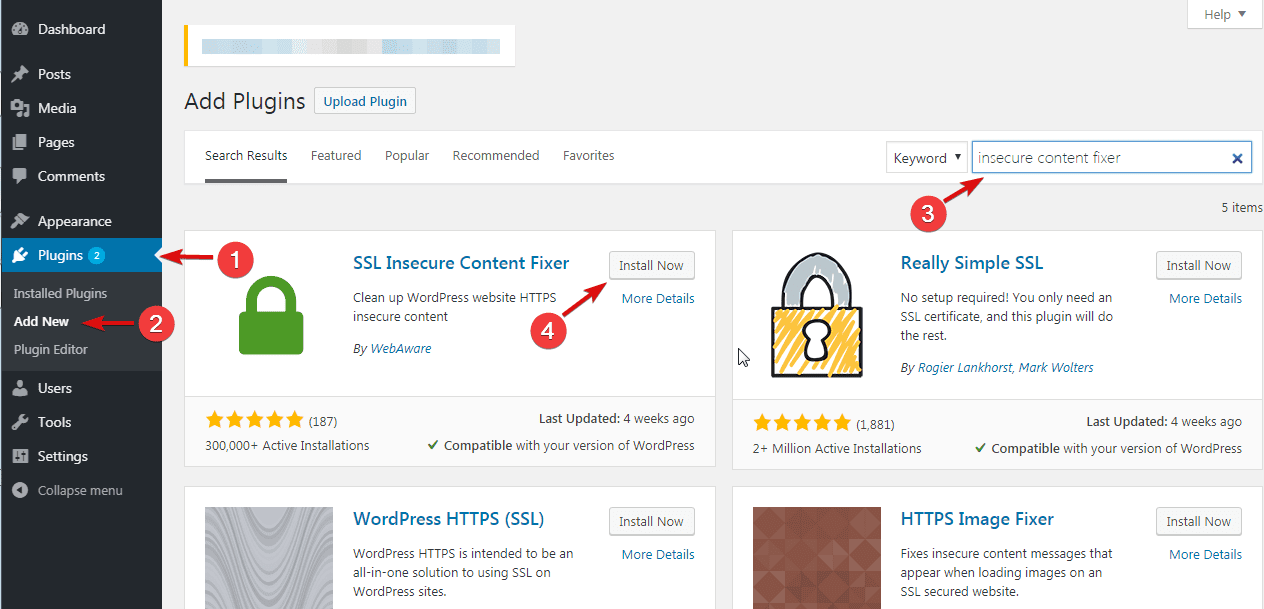Click the Settings sliders icon
Viewport: 1264px width, 609px height.
20,456
